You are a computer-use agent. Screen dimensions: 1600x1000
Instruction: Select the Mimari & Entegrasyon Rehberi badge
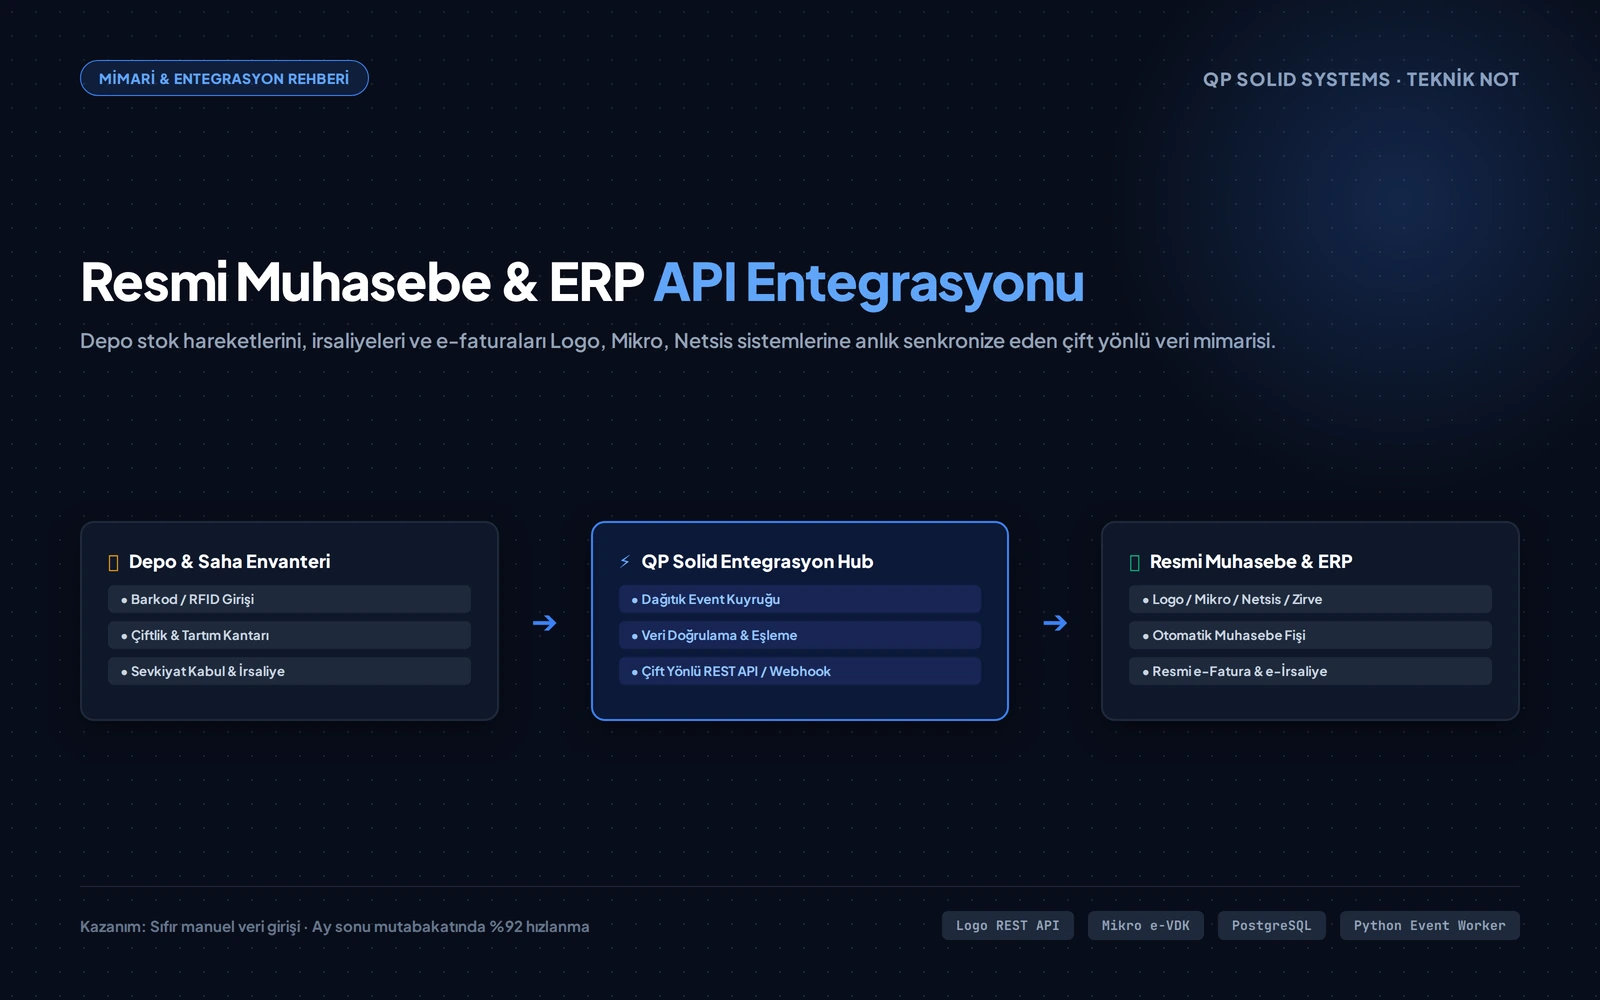[x=224, y=78]
